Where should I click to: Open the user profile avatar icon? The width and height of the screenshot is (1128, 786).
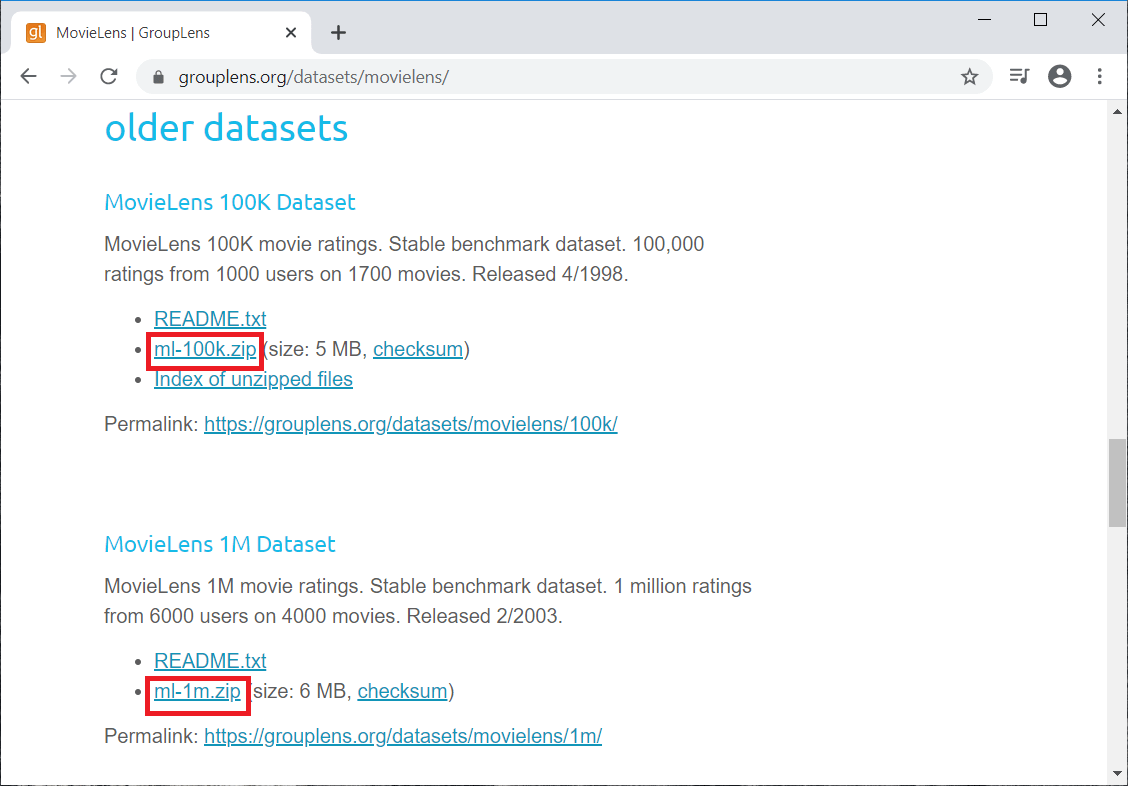click(1059, 77)
